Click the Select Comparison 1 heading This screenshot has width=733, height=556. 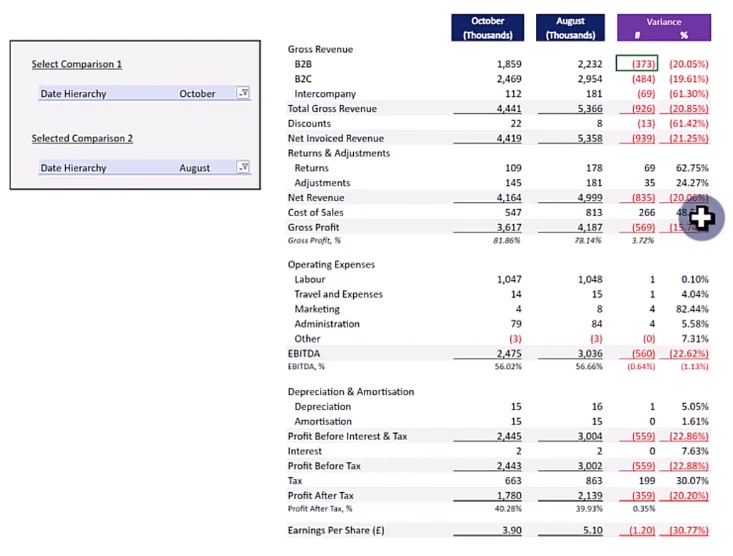click(77, 64)
